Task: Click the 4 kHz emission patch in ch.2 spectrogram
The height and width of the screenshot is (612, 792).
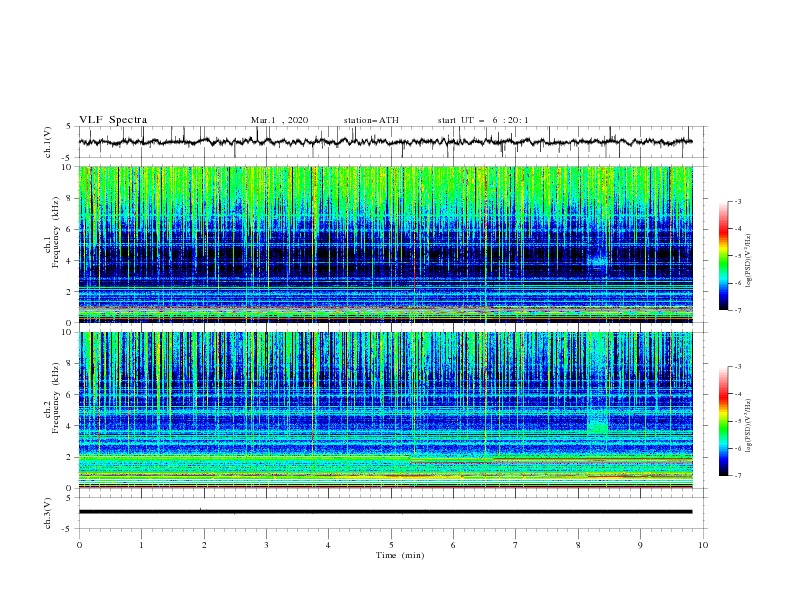Action: tap(598, 423)
